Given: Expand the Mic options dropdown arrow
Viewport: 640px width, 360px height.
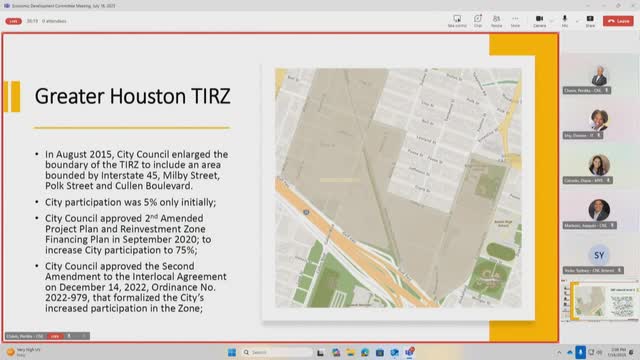Looking at the screenshot, I should pyautogui.click(x=577, y=21).
